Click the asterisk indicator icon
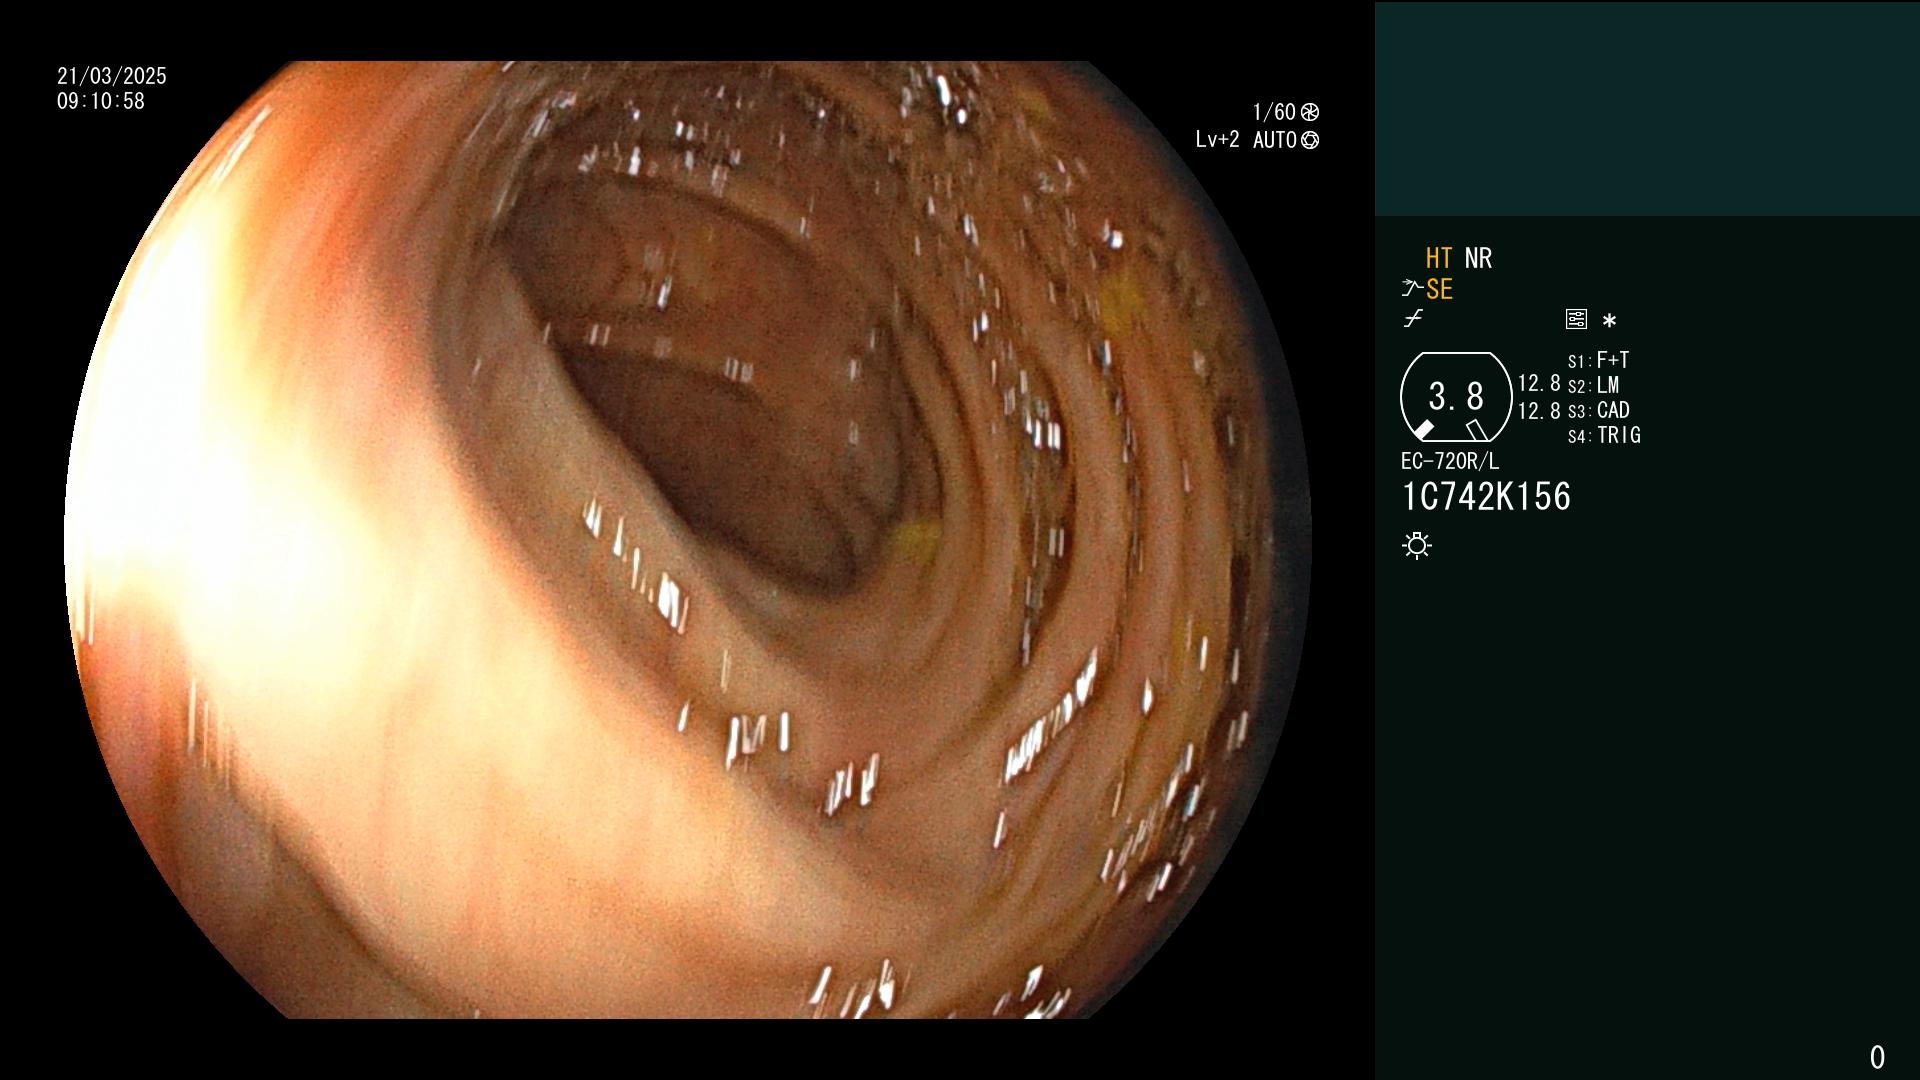Image resolution: width=1920 pixels, height=1080 pixels. point(1609,321)
